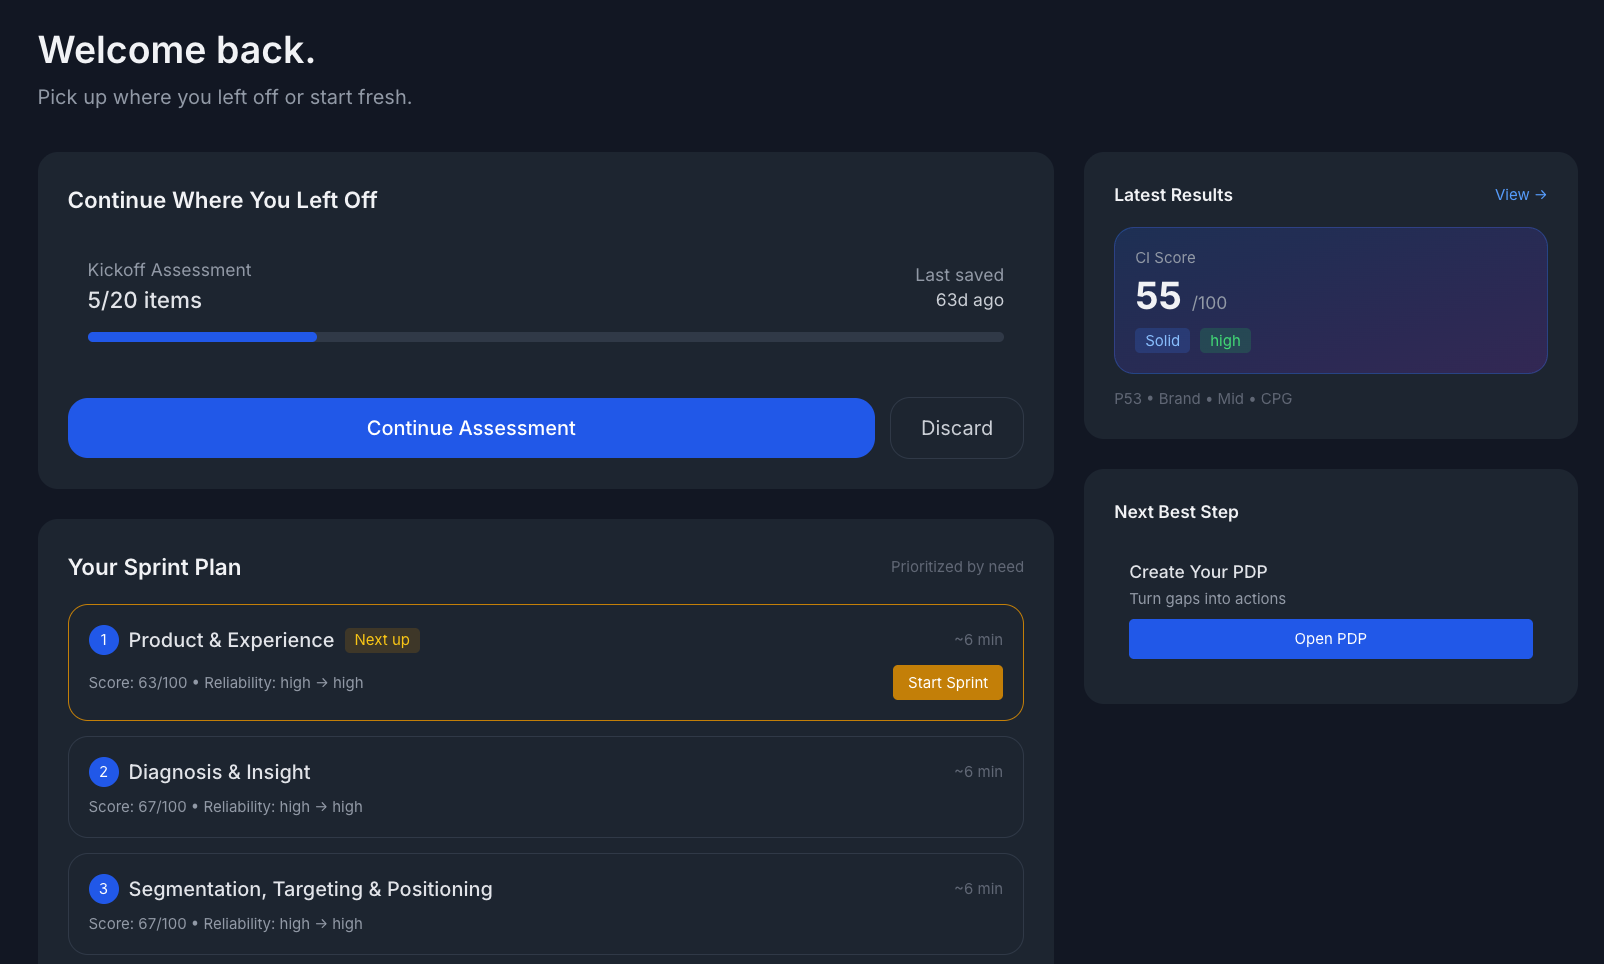
Task: Click the Kickoff Assessment progress bar
Action: [545, 337]
